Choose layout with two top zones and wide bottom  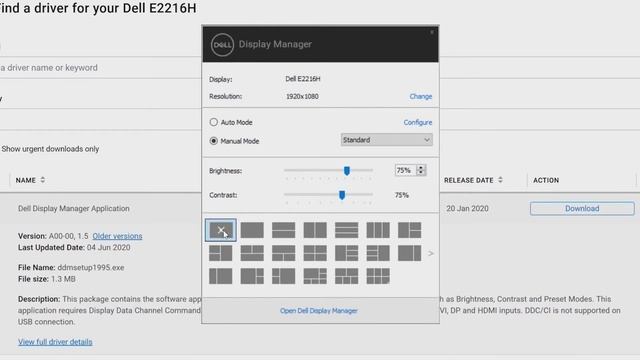(x=252, y=253)
